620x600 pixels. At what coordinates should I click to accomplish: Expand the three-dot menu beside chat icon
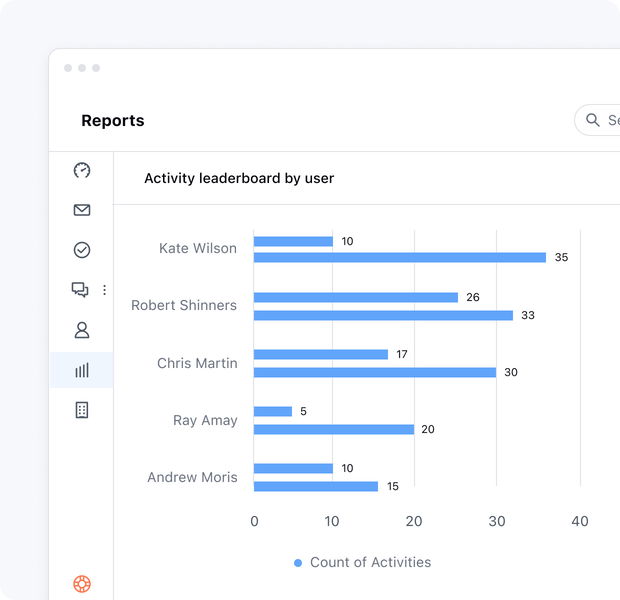(x=104, y=290)
